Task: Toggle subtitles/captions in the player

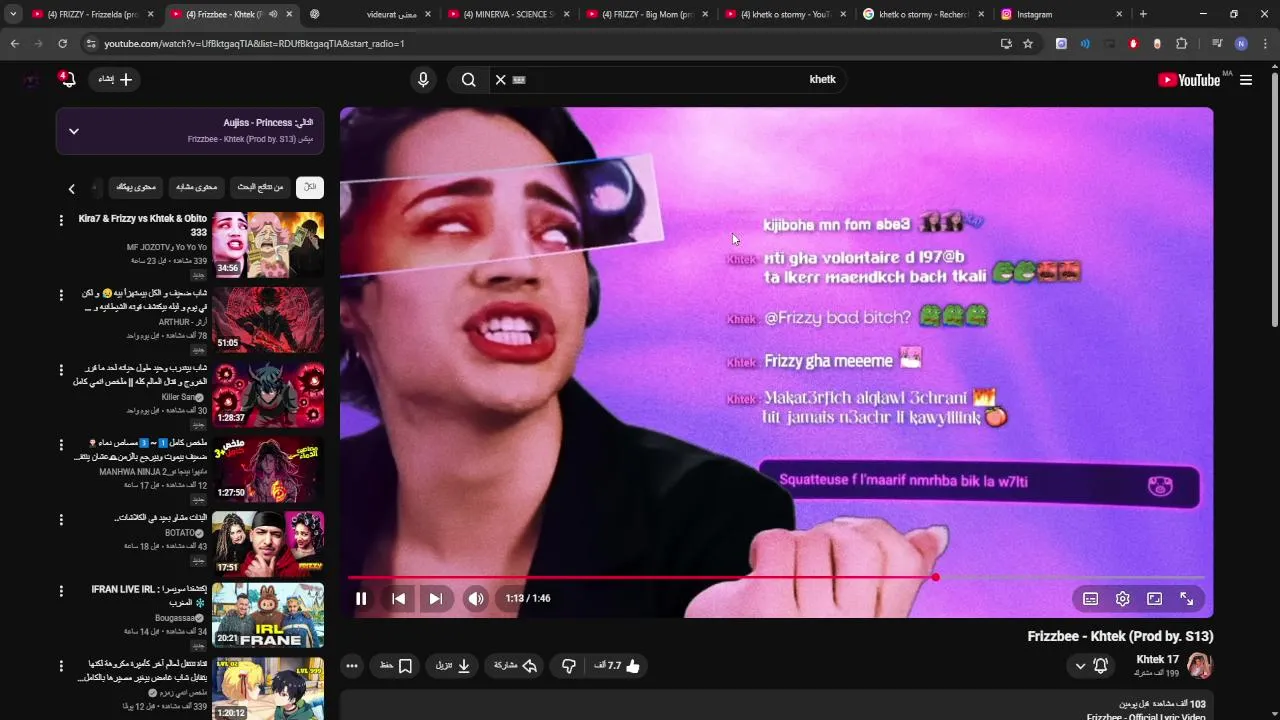Action: [1090, 598]
